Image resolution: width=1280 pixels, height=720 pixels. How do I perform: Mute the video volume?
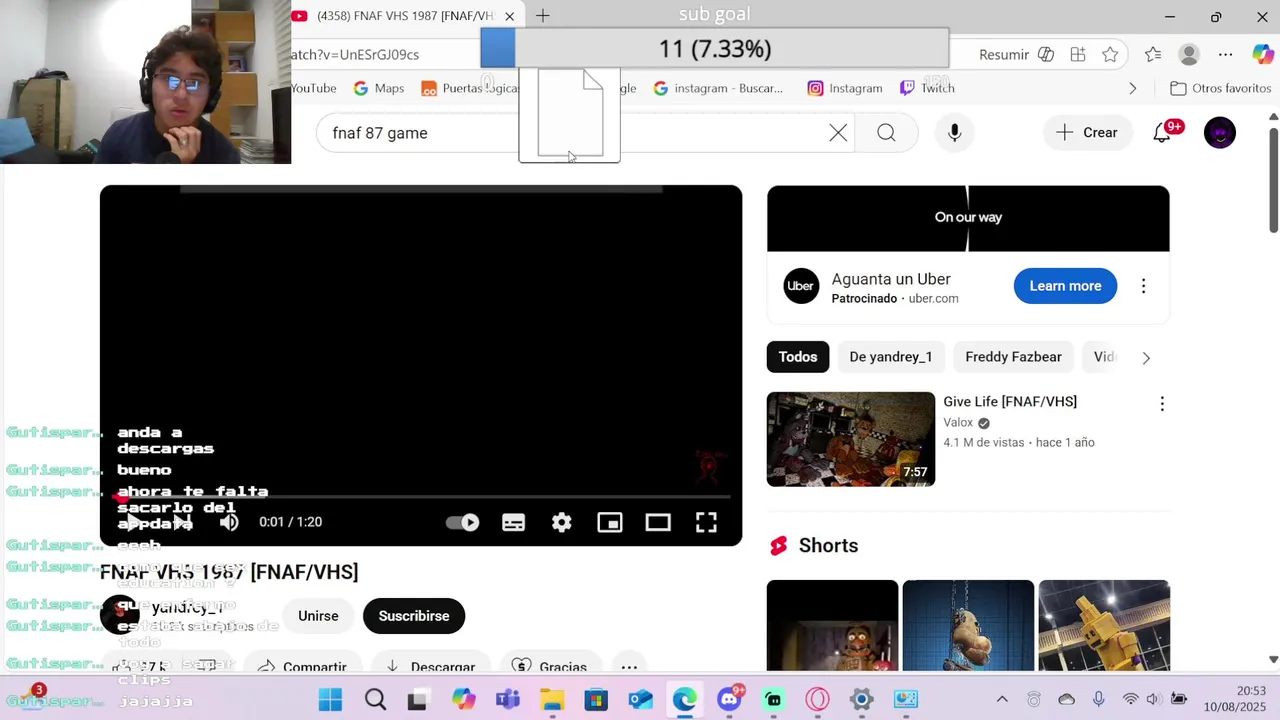(x=229, y=522)
